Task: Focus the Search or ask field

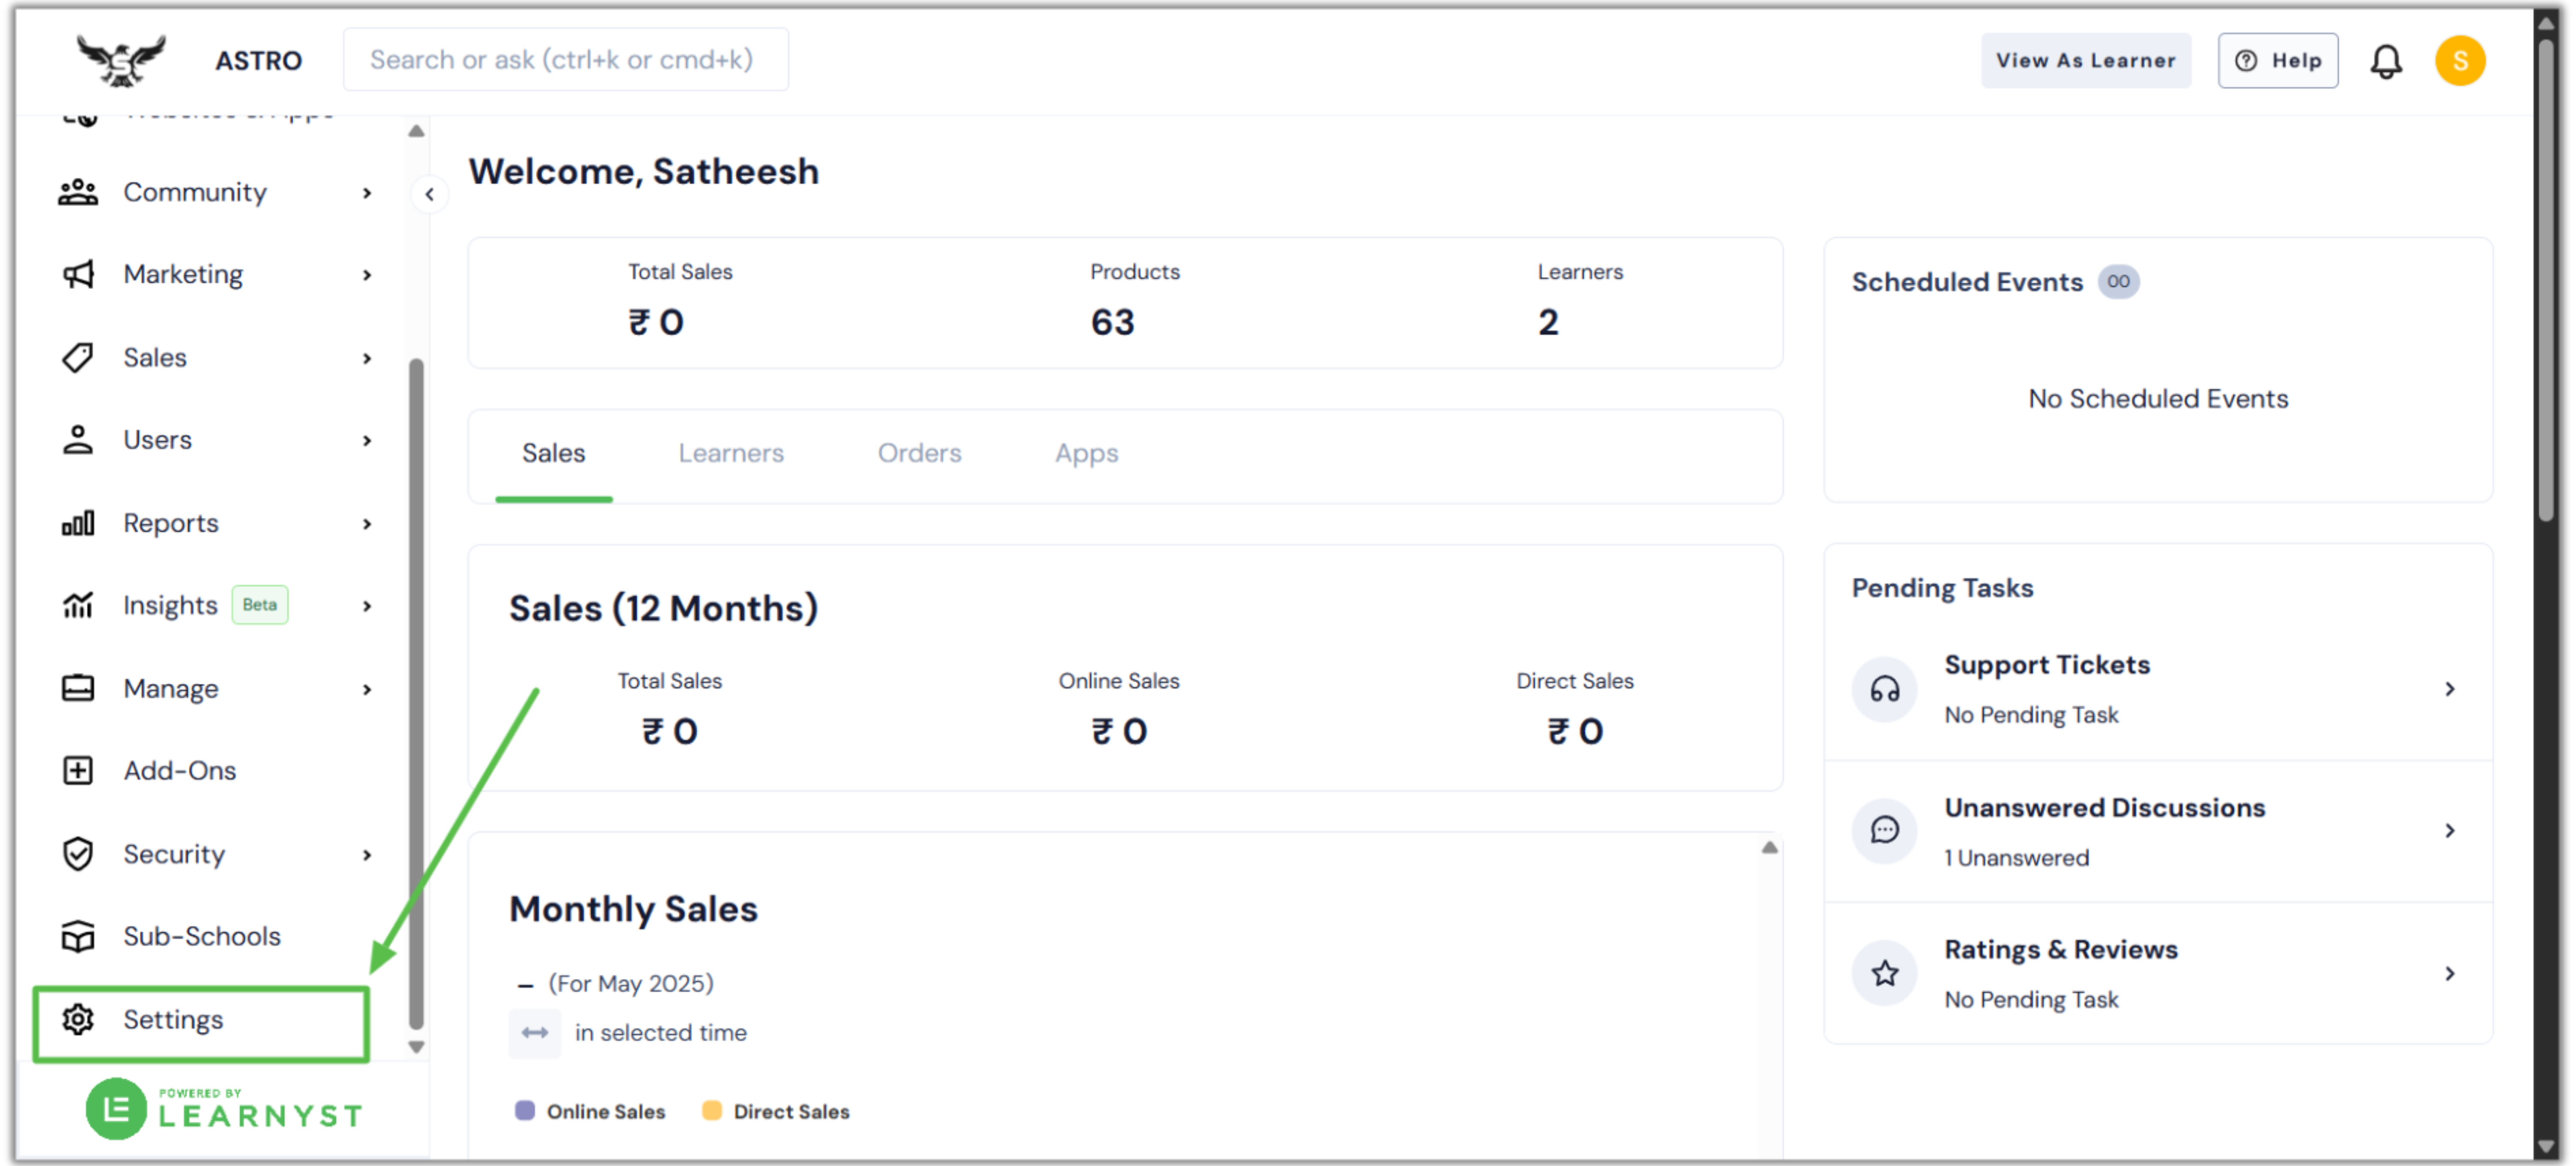Action: (x=565, y=60)
